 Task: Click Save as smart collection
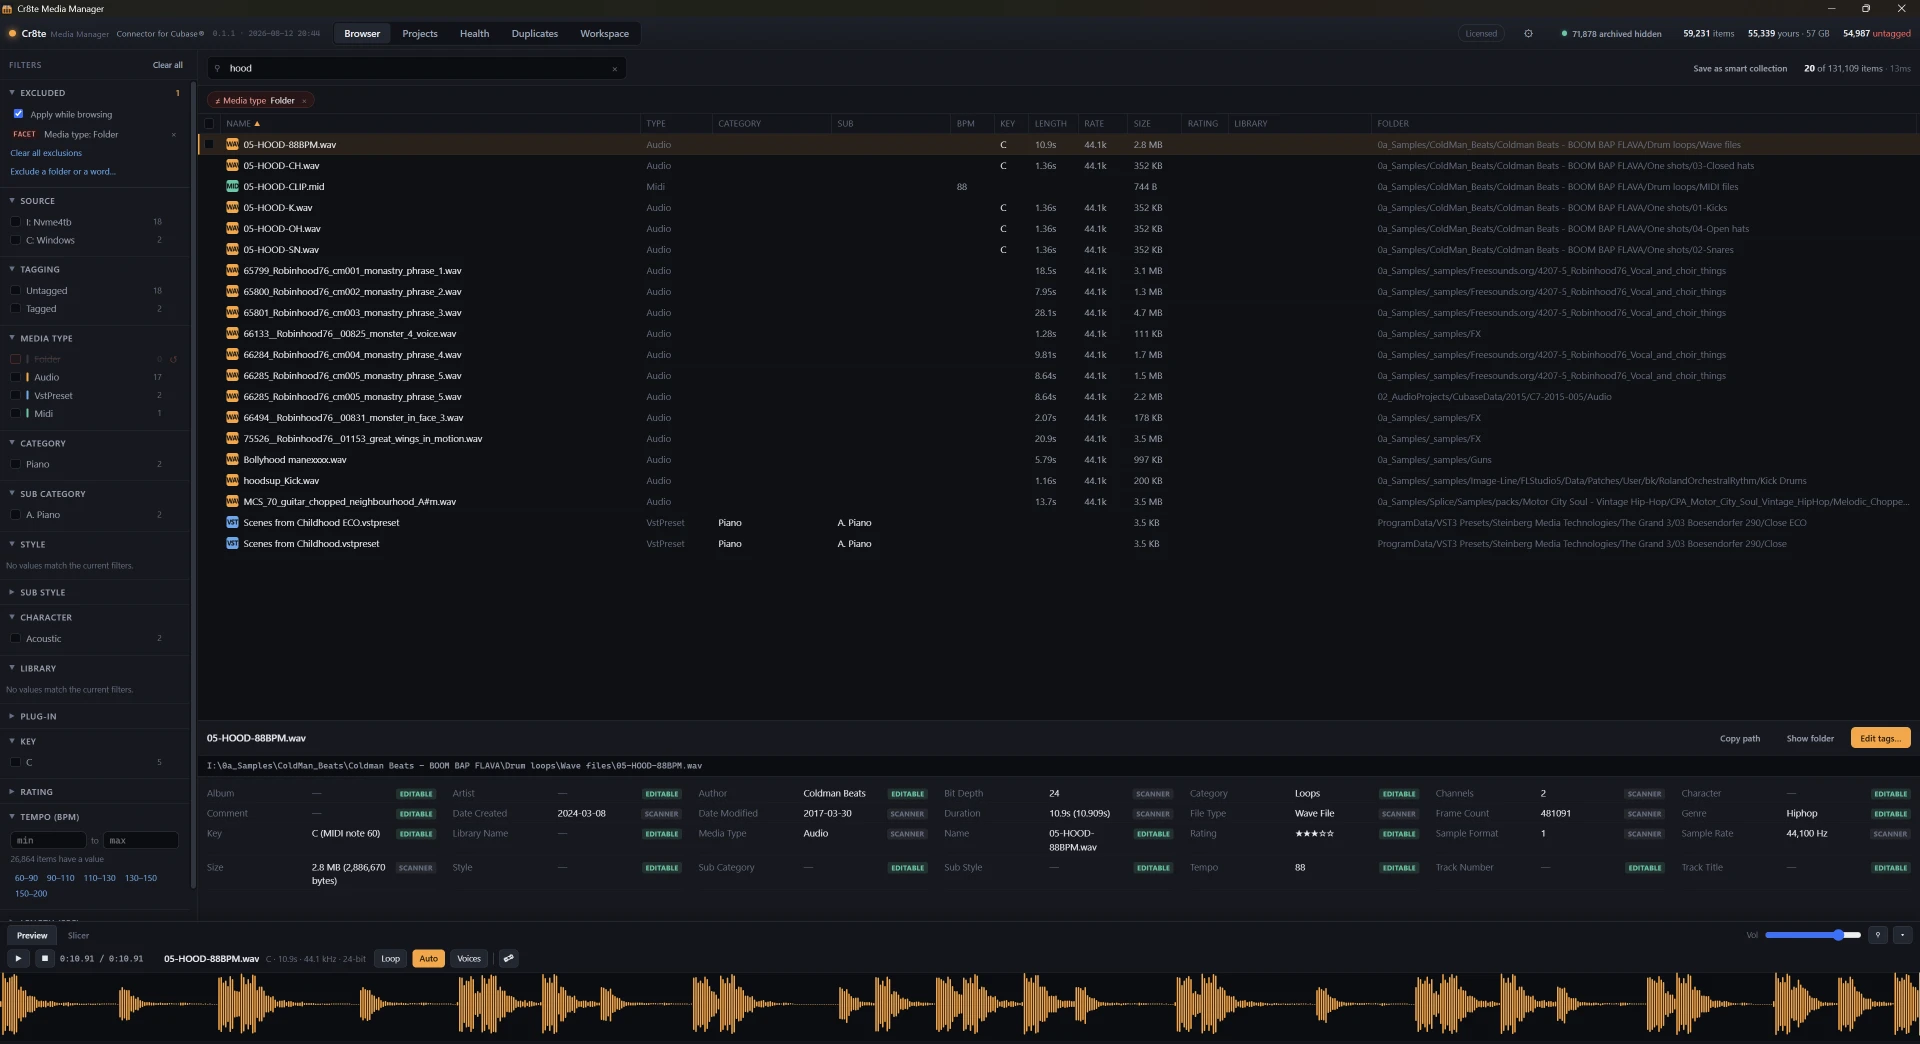(1740, 69)
